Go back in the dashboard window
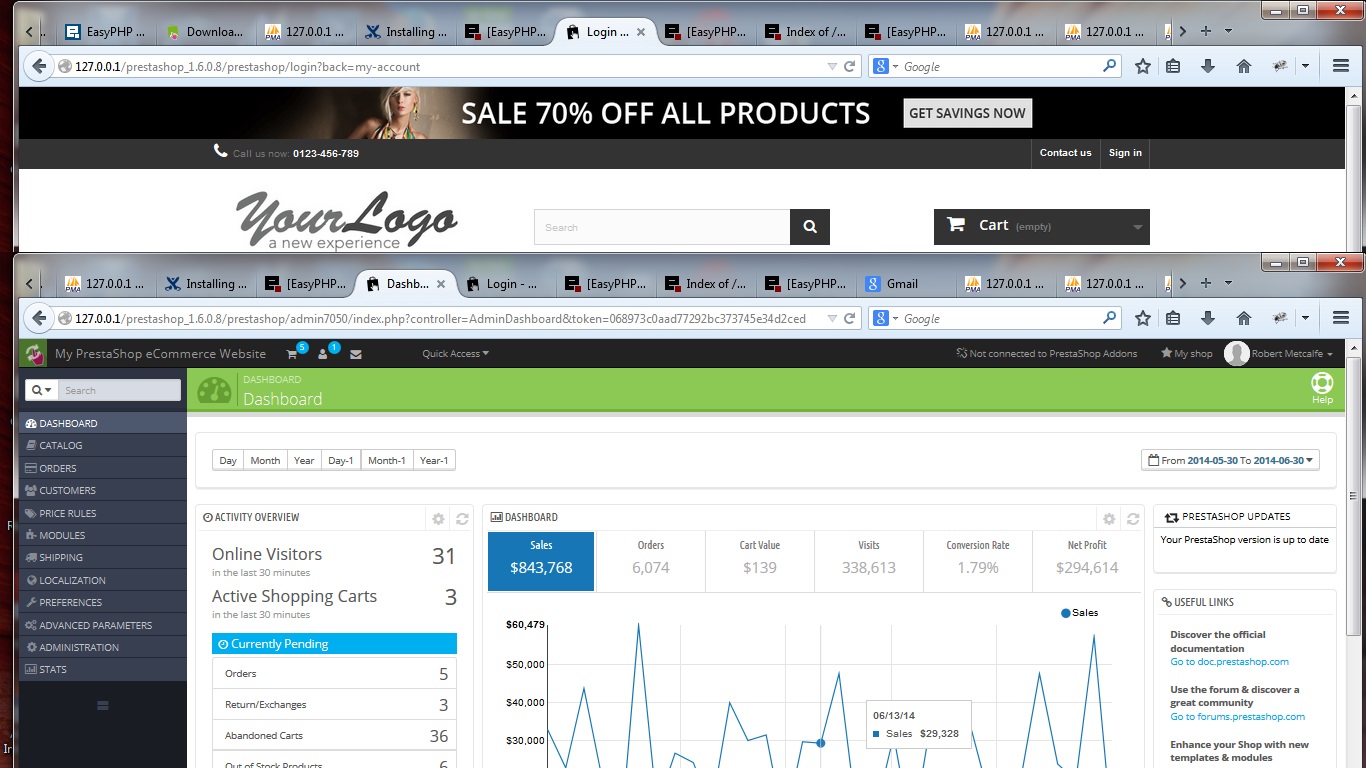1366x768 pixels. (x=38, y=319)
